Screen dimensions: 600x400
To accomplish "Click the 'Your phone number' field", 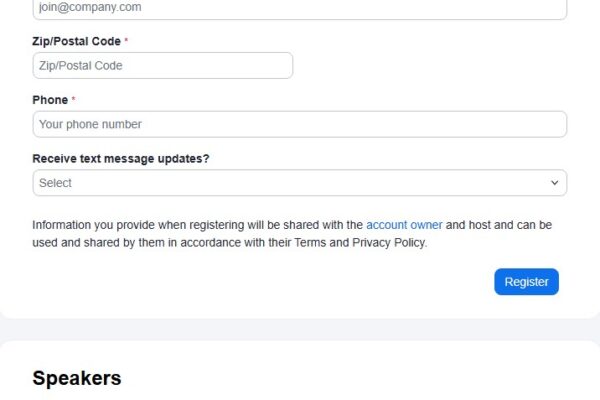I will point(299,124).
